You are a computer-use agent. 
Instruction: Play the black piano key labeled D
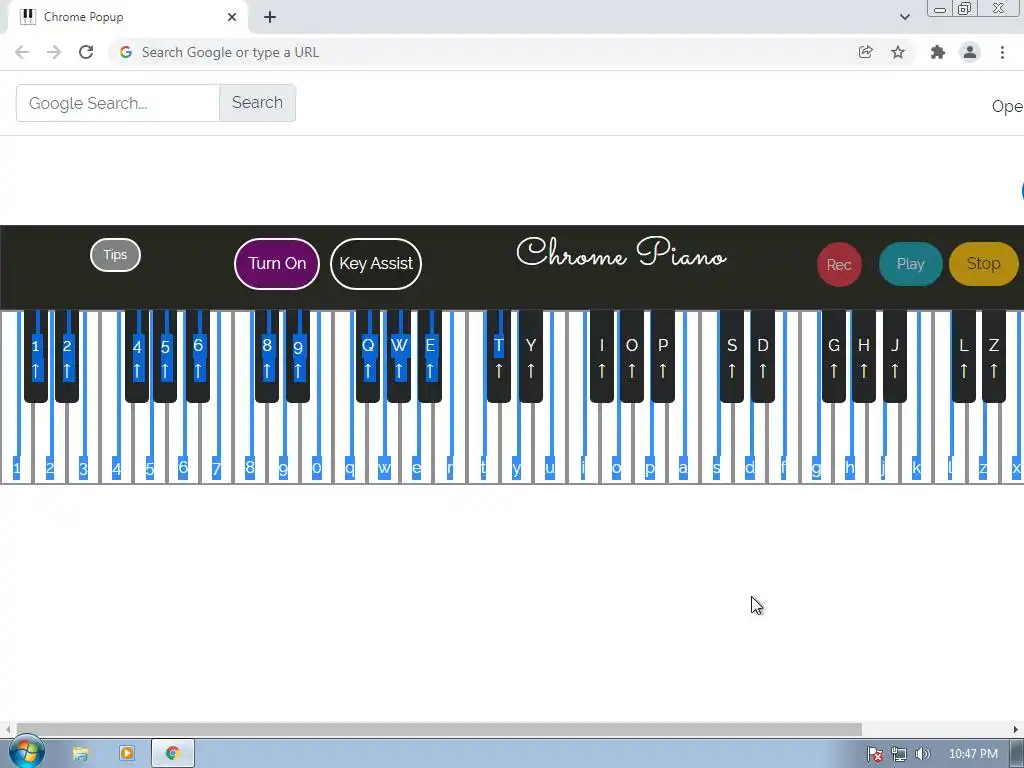click(x=763, y=356)
